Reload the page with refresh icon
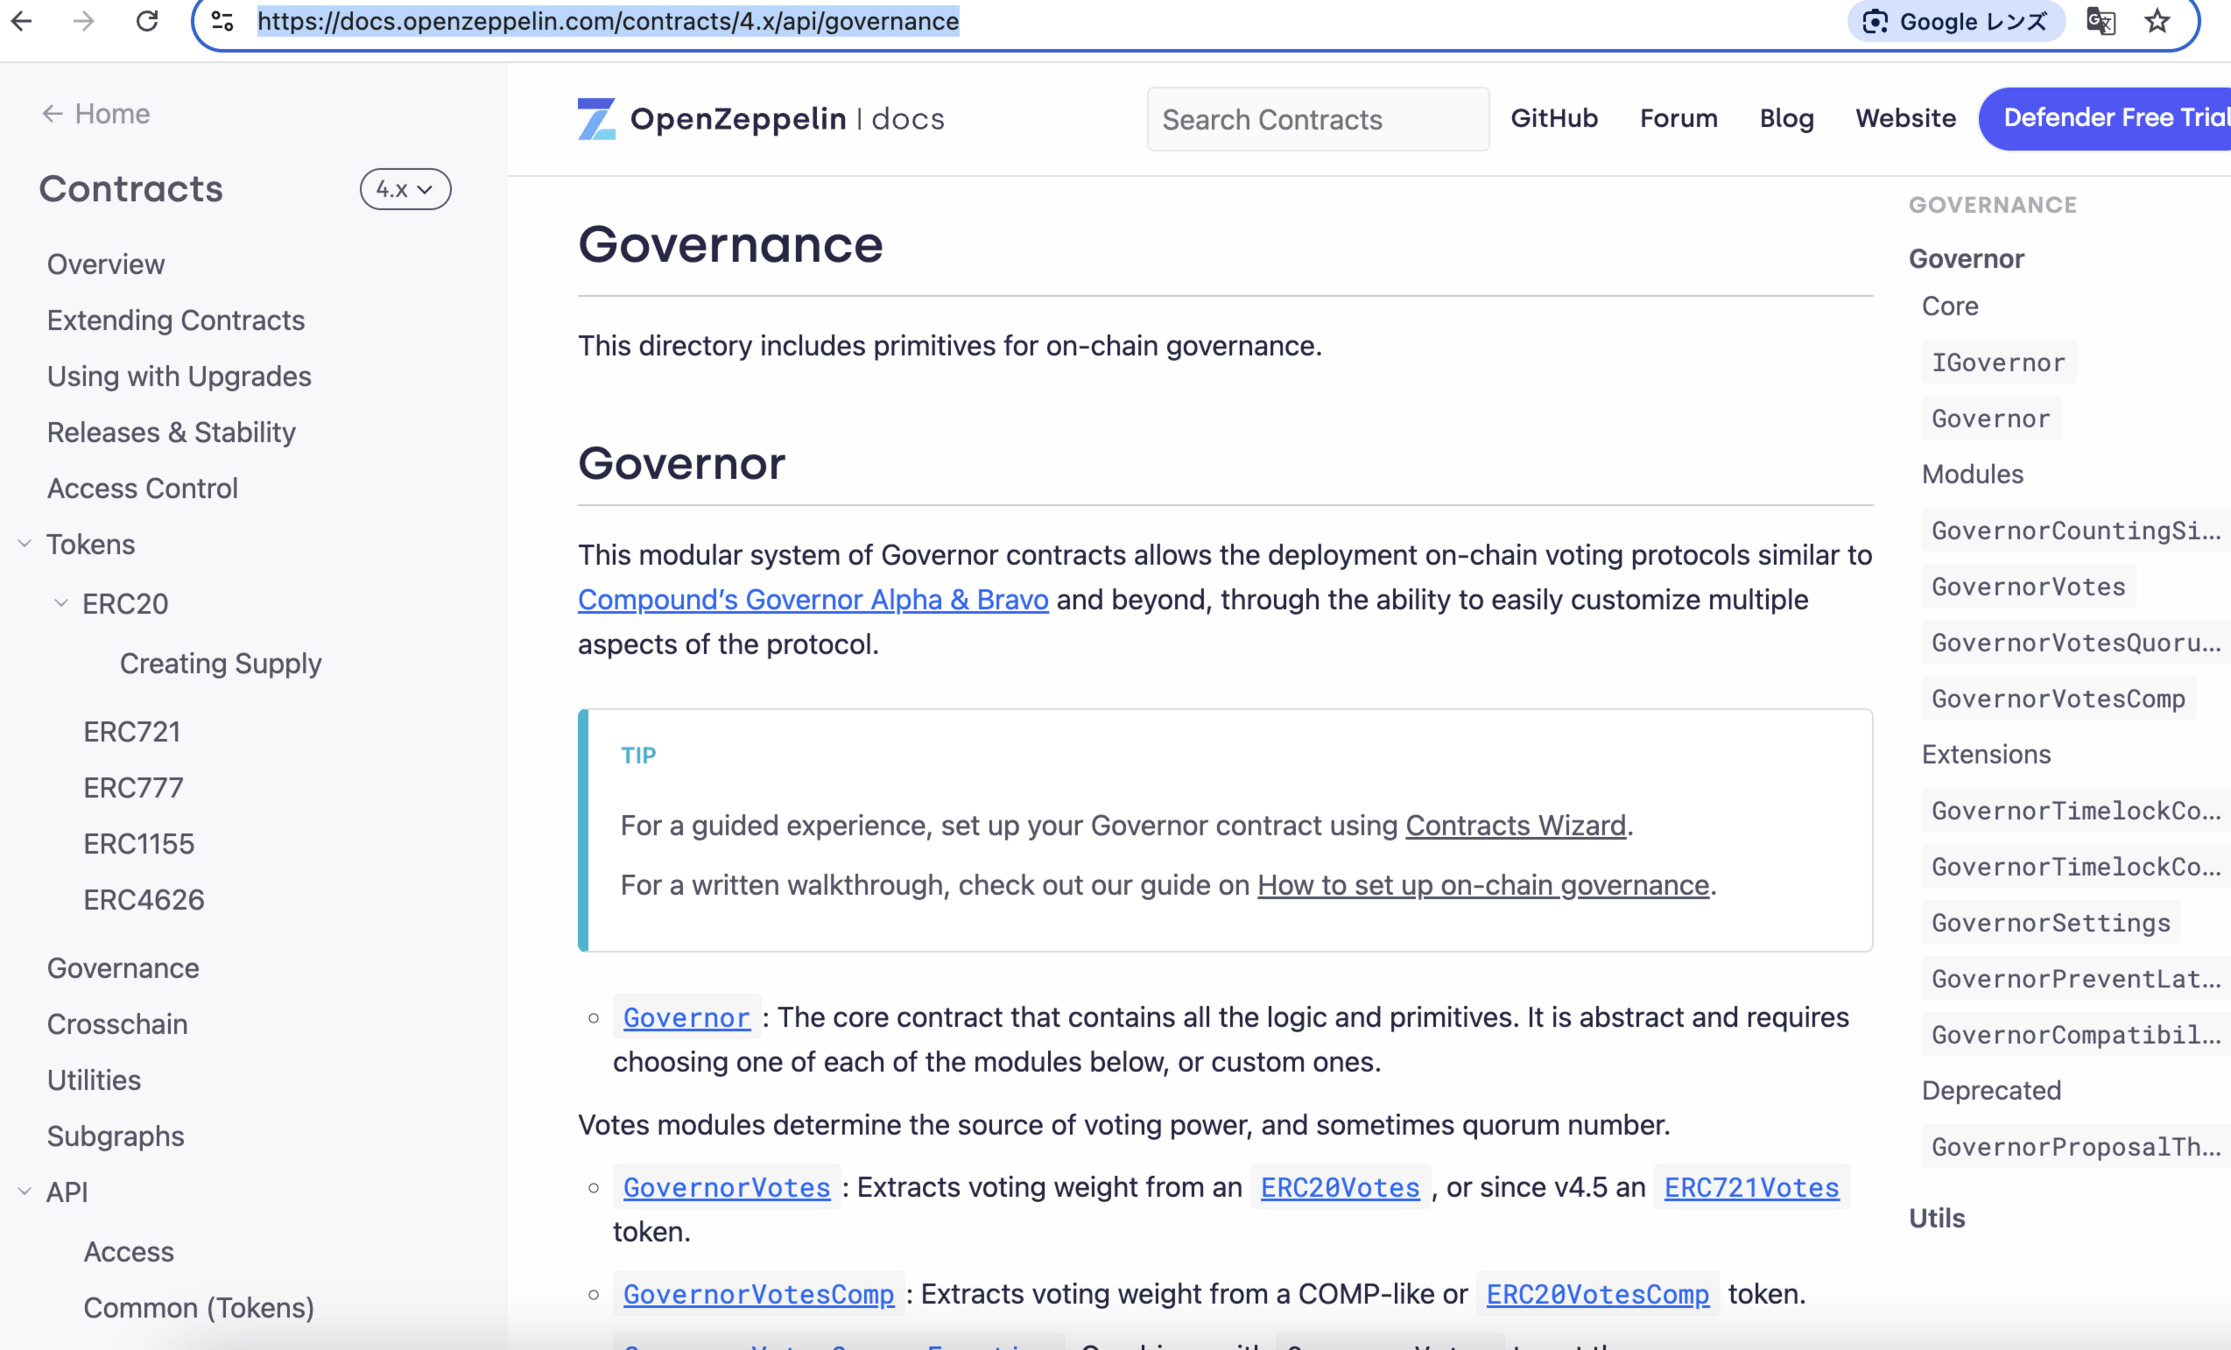 click(147, 21)
